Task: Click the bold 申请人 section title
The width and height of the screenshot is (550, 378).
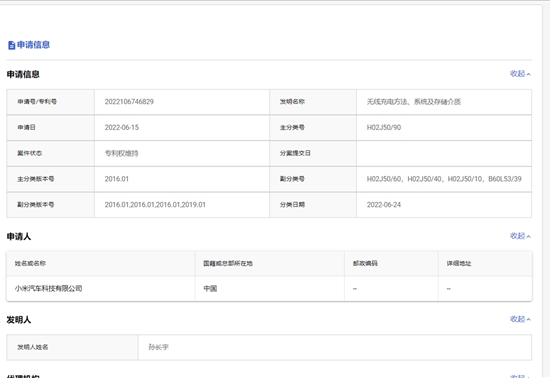Action: tap(19, 237)
